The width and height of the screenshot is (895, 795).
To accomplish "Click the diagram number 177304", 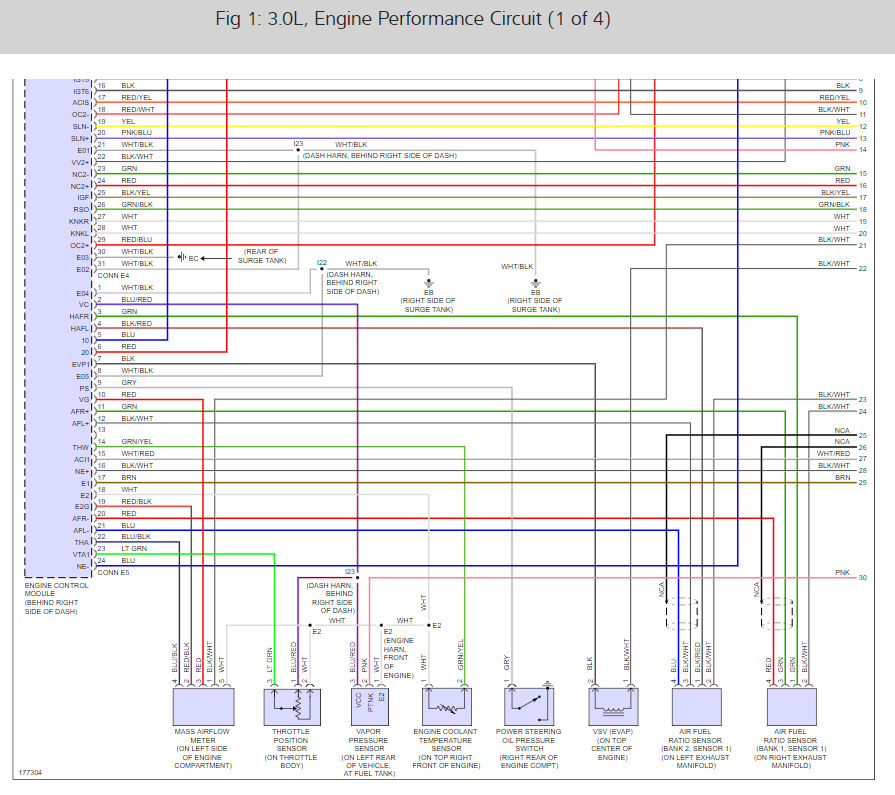I will click(30, 773).
